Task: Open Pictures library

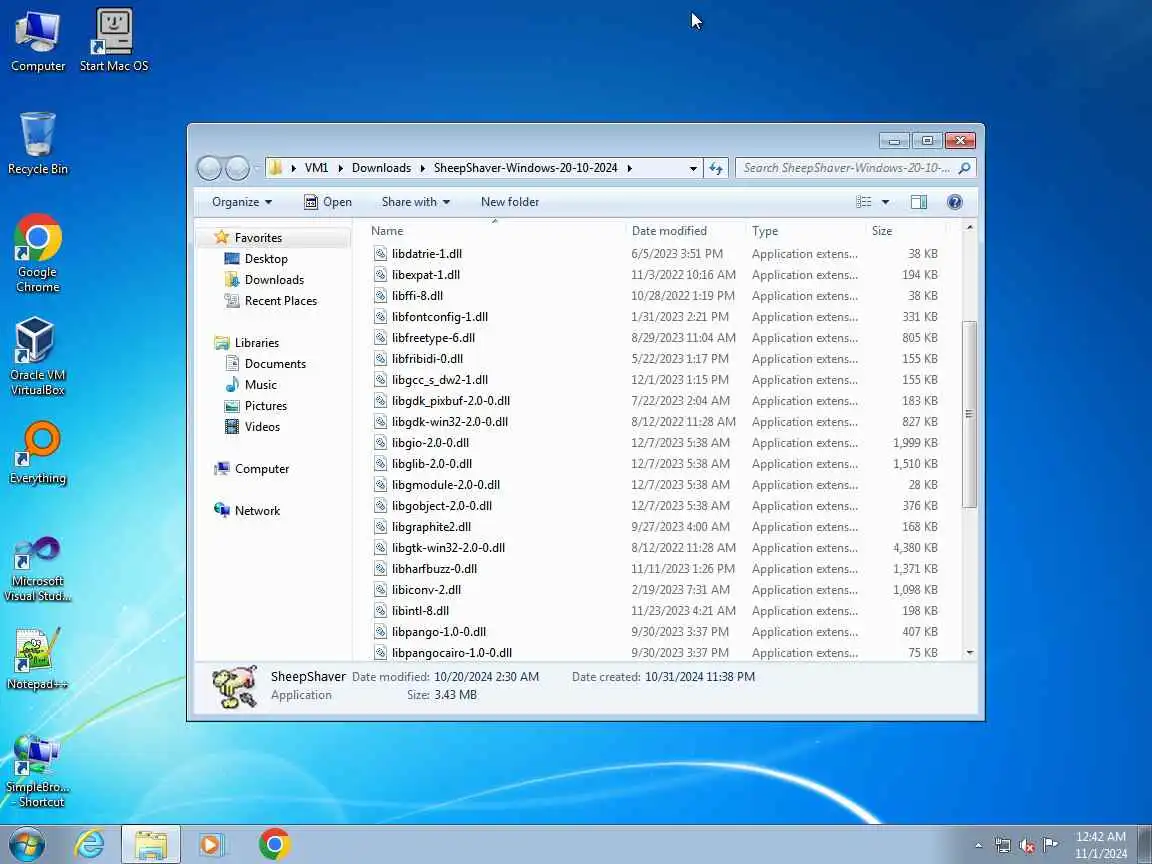Action: [265, 406]
